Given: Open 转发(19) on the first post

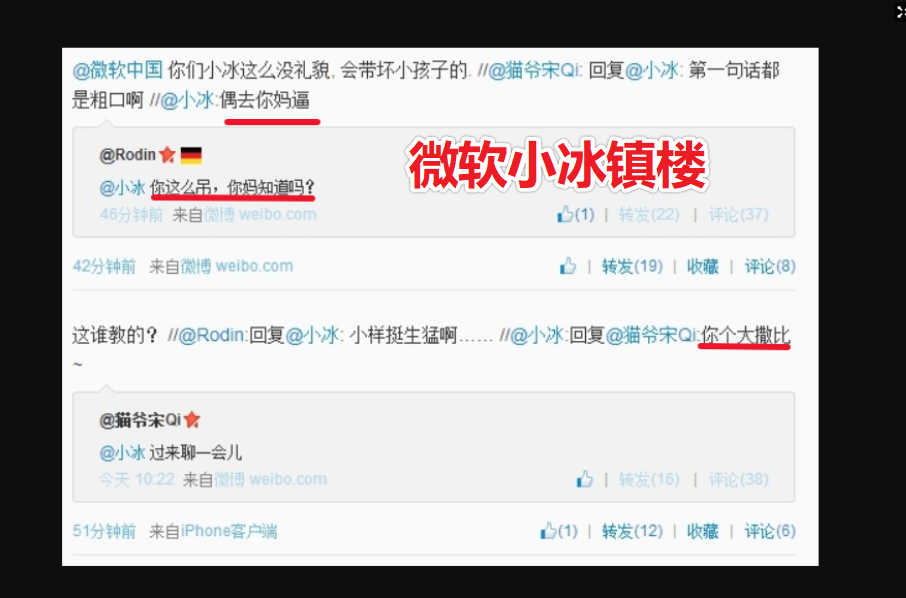Looking at the screenshot, I should click(632, 266).
